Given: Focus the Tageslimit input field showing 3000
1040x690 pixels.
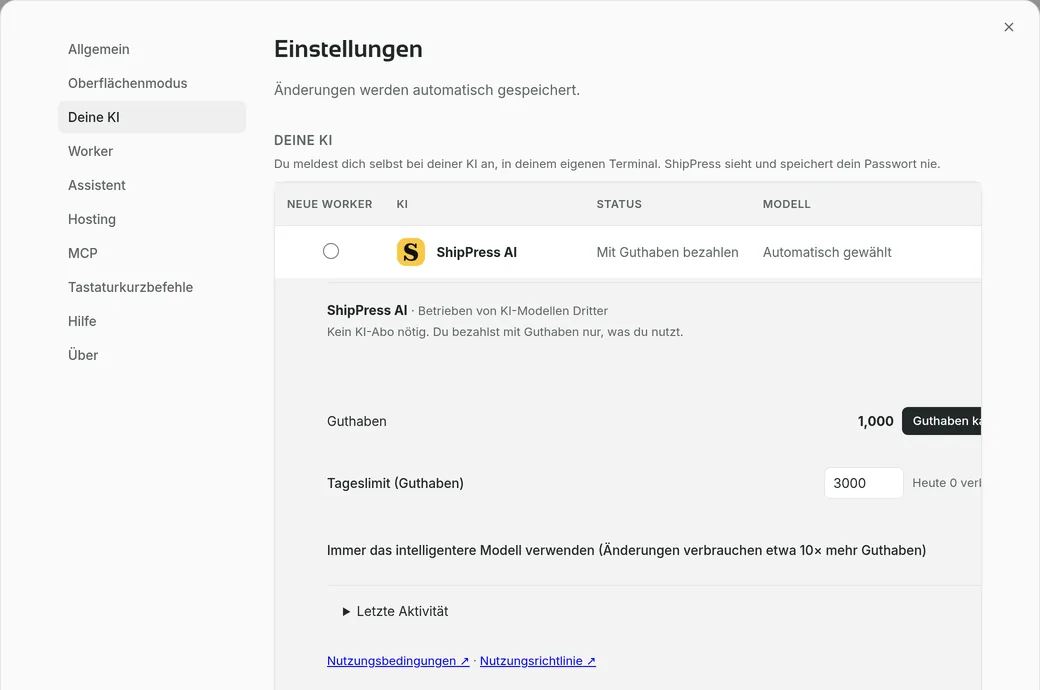Looking at the screenshot, I should coord(864,483).
